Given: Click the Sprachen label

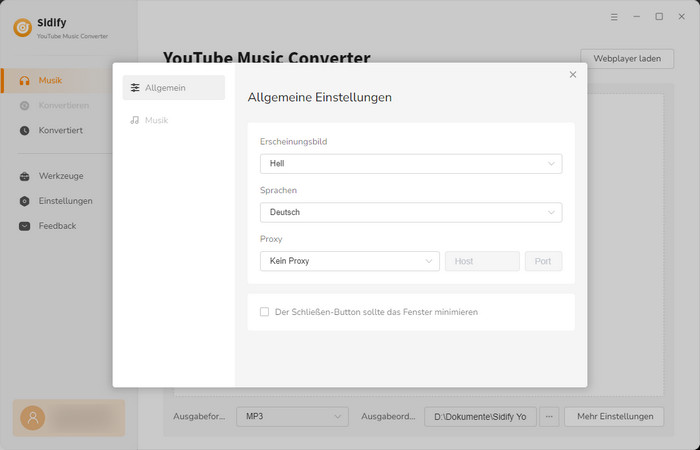Looking at the screenshot, I should 278,190.
